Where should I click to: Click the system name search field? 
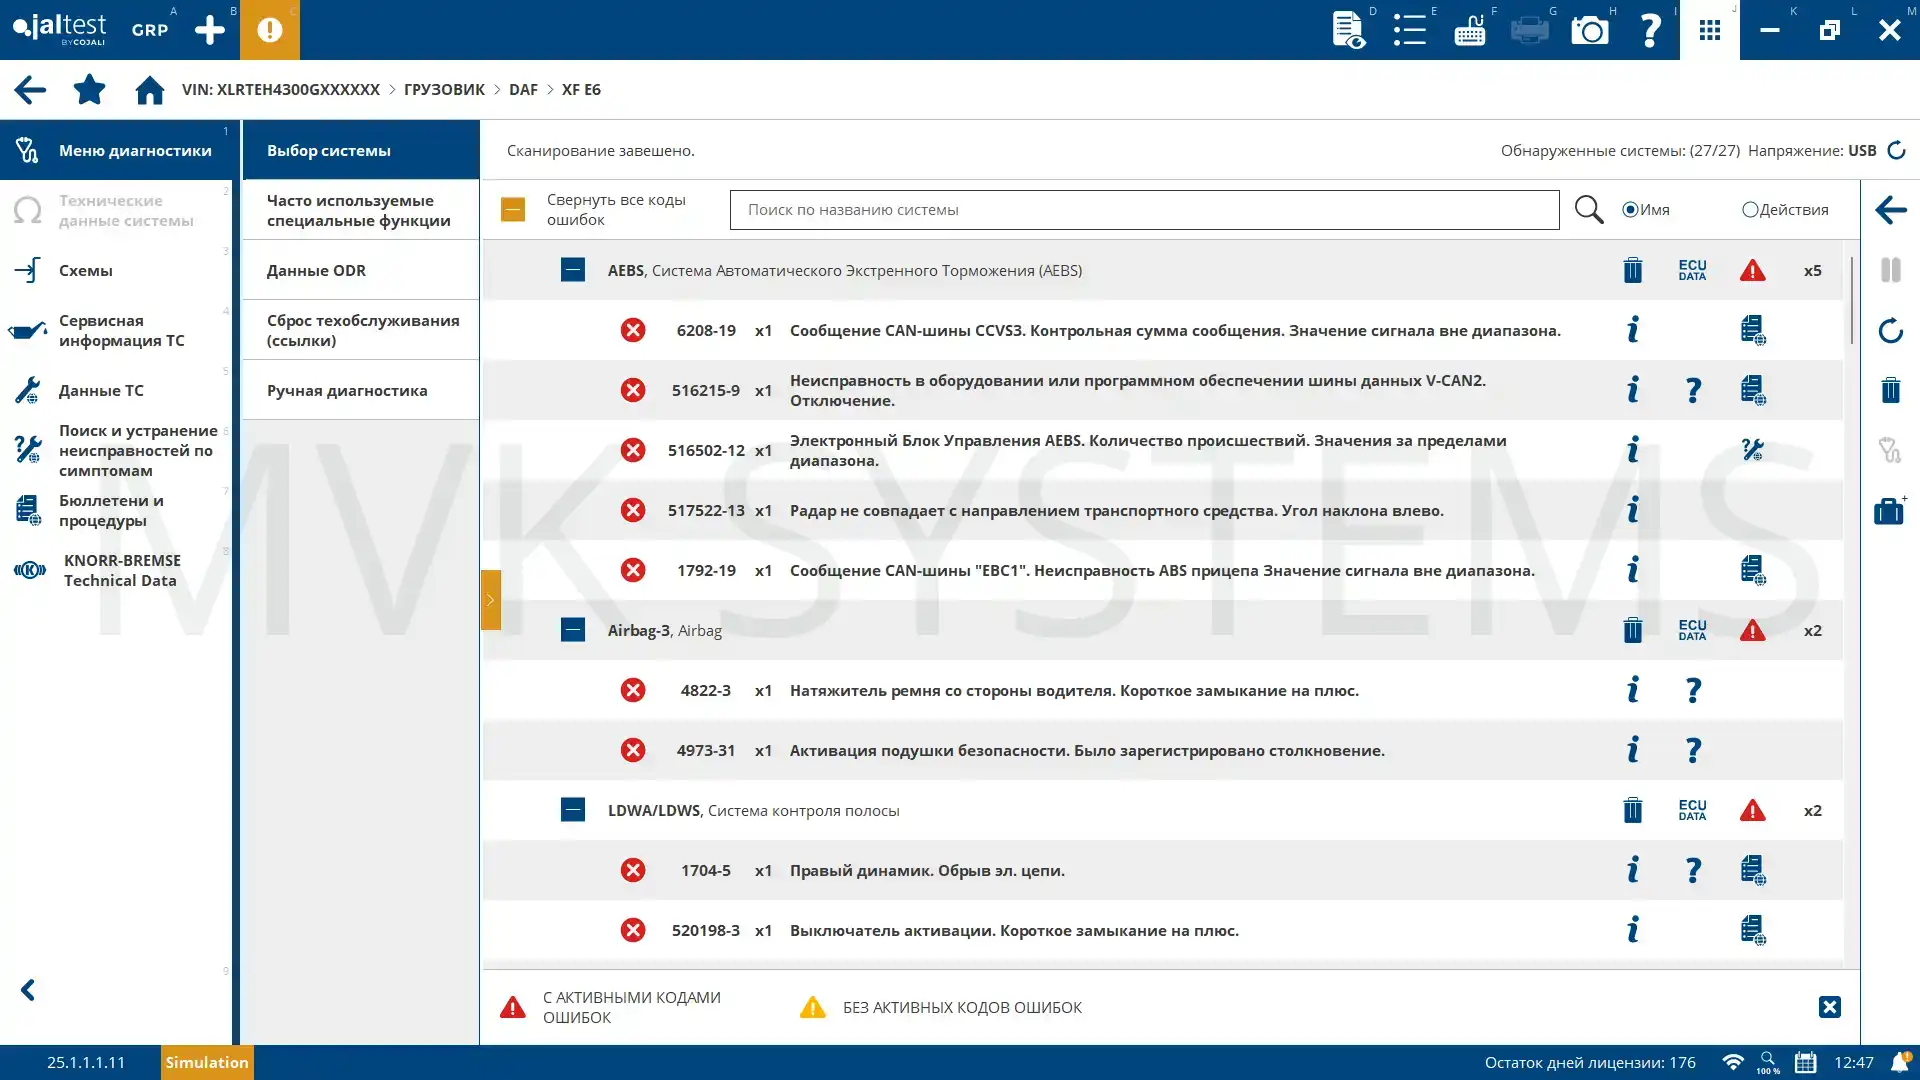[1144, 210]
